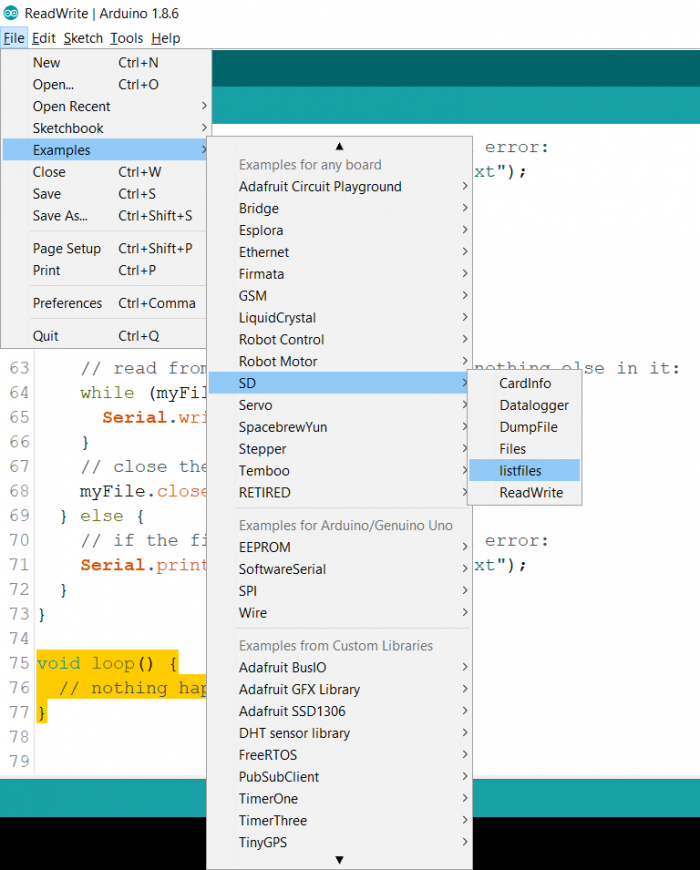Open the listfiles SD example
Image resolution: width=700 pixels, height=870 pixels.
tap(525, 471)
